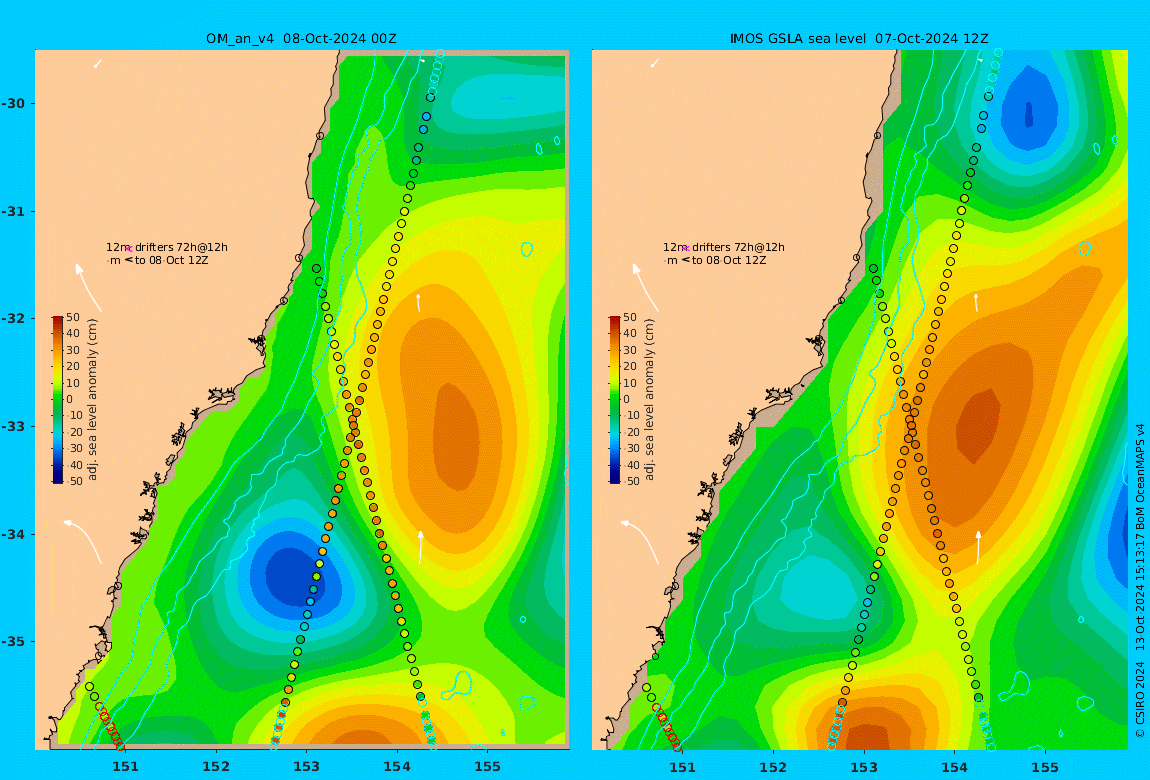
Task: Select the -32 latitude axis label
Action: tap(12, 318)
